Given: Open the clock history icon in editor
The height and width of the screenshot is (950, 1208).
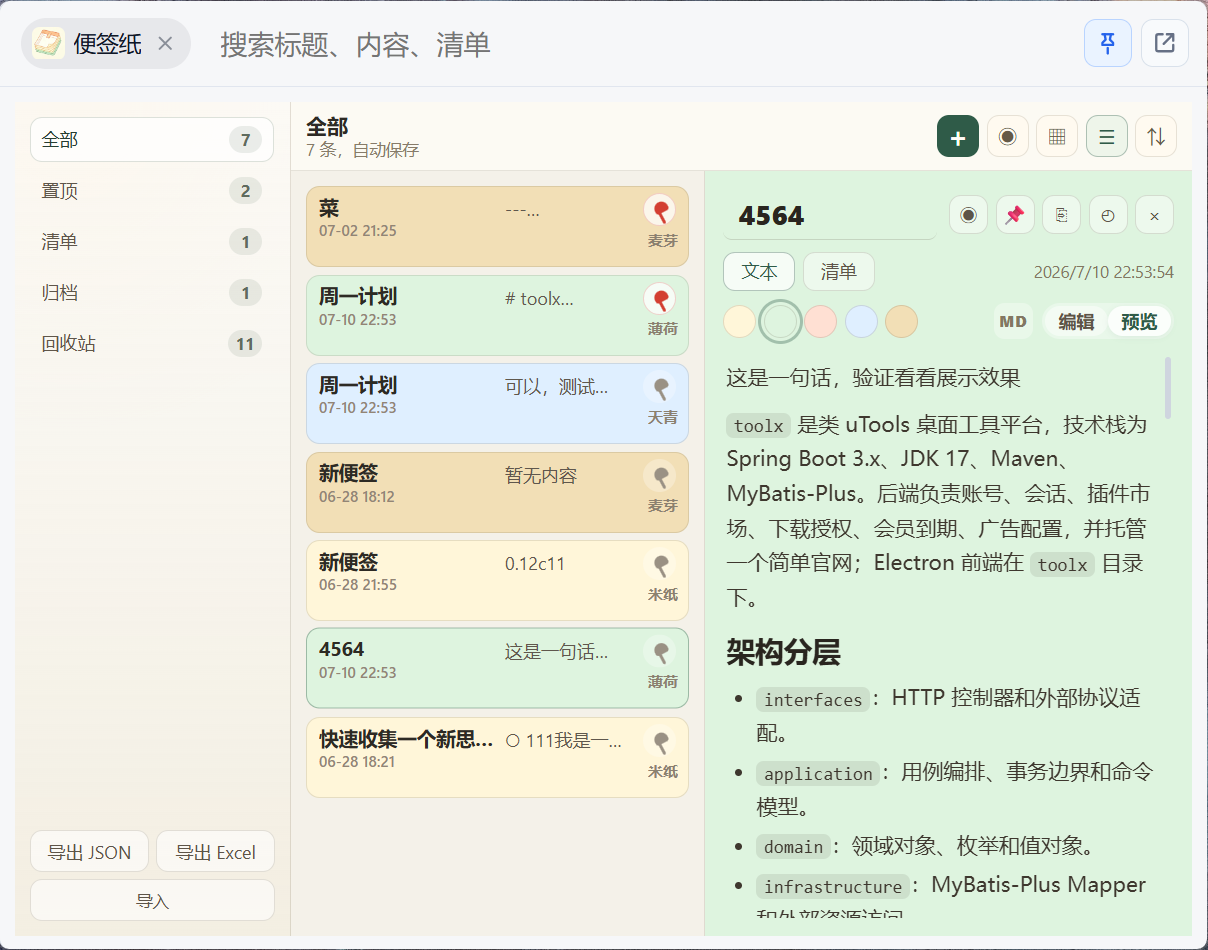Looking at the screenshot, I should click(x=1108, y=215).
